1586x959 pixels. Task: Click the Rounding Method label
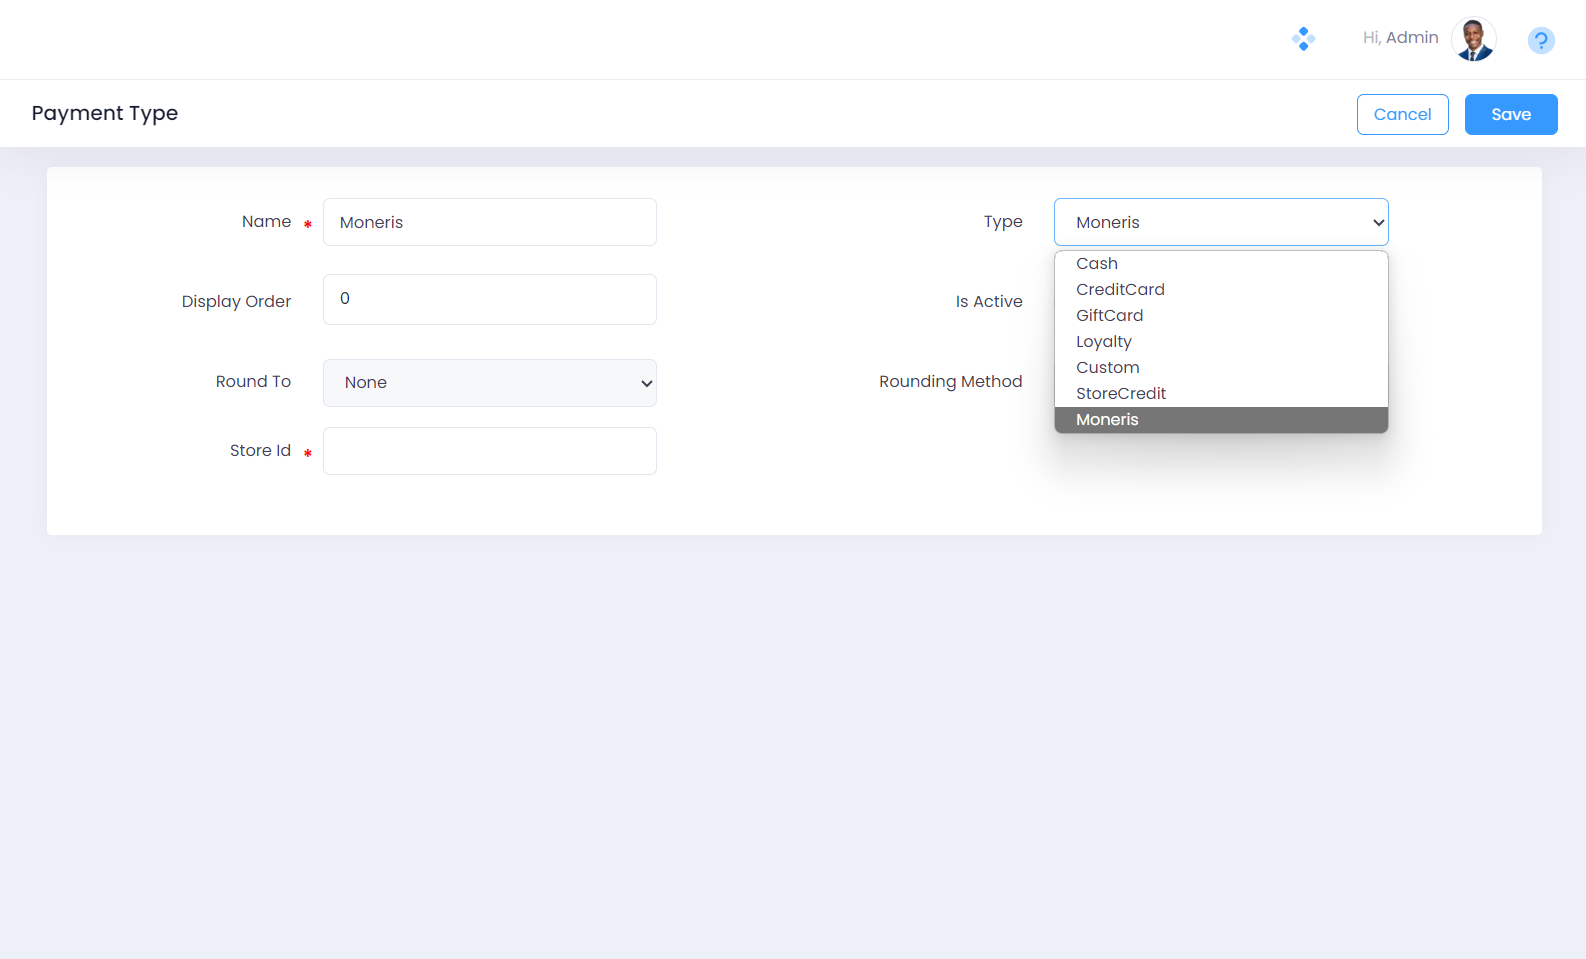950,382
